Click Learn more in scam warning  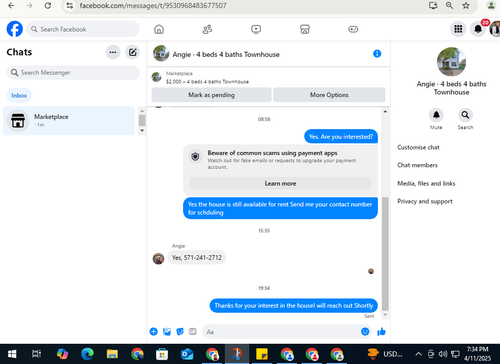click(x=280, y=184)
